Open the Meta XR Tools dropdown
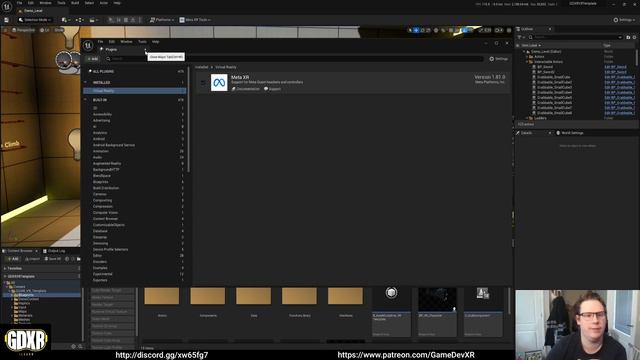 [195, 20]
